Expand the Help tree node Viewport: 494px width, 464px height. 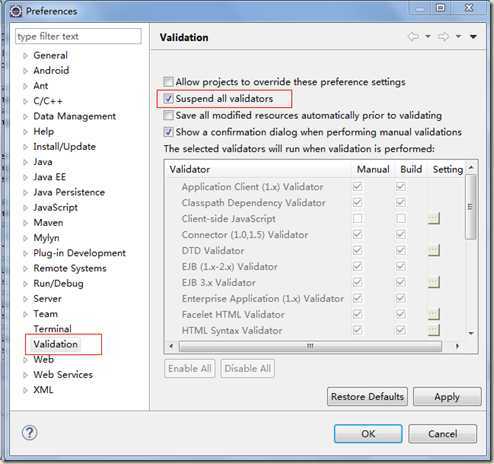click(x=25, y=132)
